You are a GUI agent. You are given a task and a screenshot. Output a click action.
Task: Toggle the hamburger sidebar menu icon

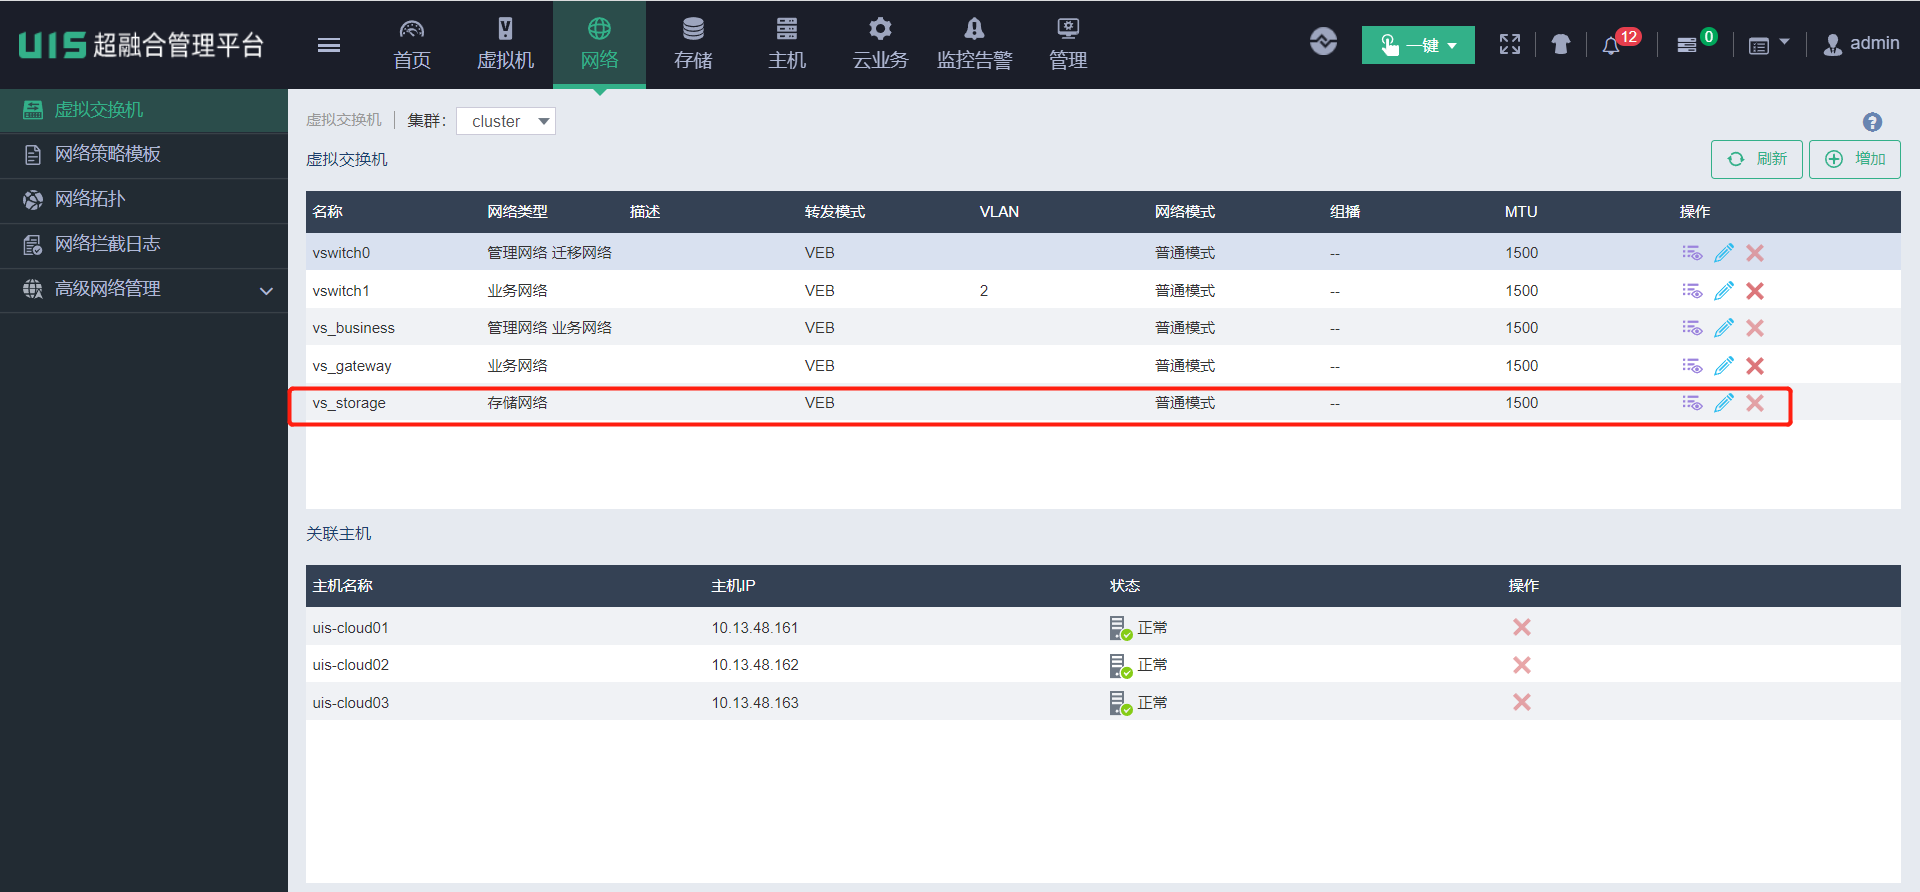329,45
